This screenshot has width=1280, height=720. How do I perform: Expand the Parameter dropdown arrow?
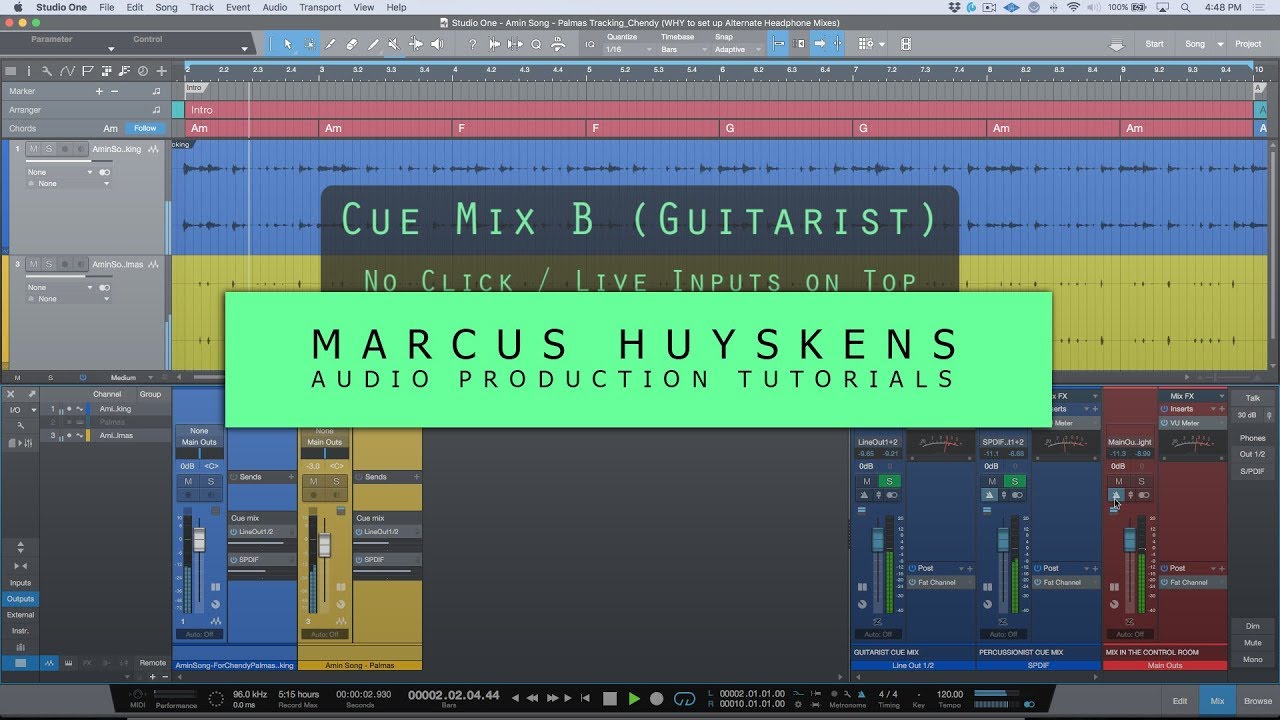tap(111, 49)
